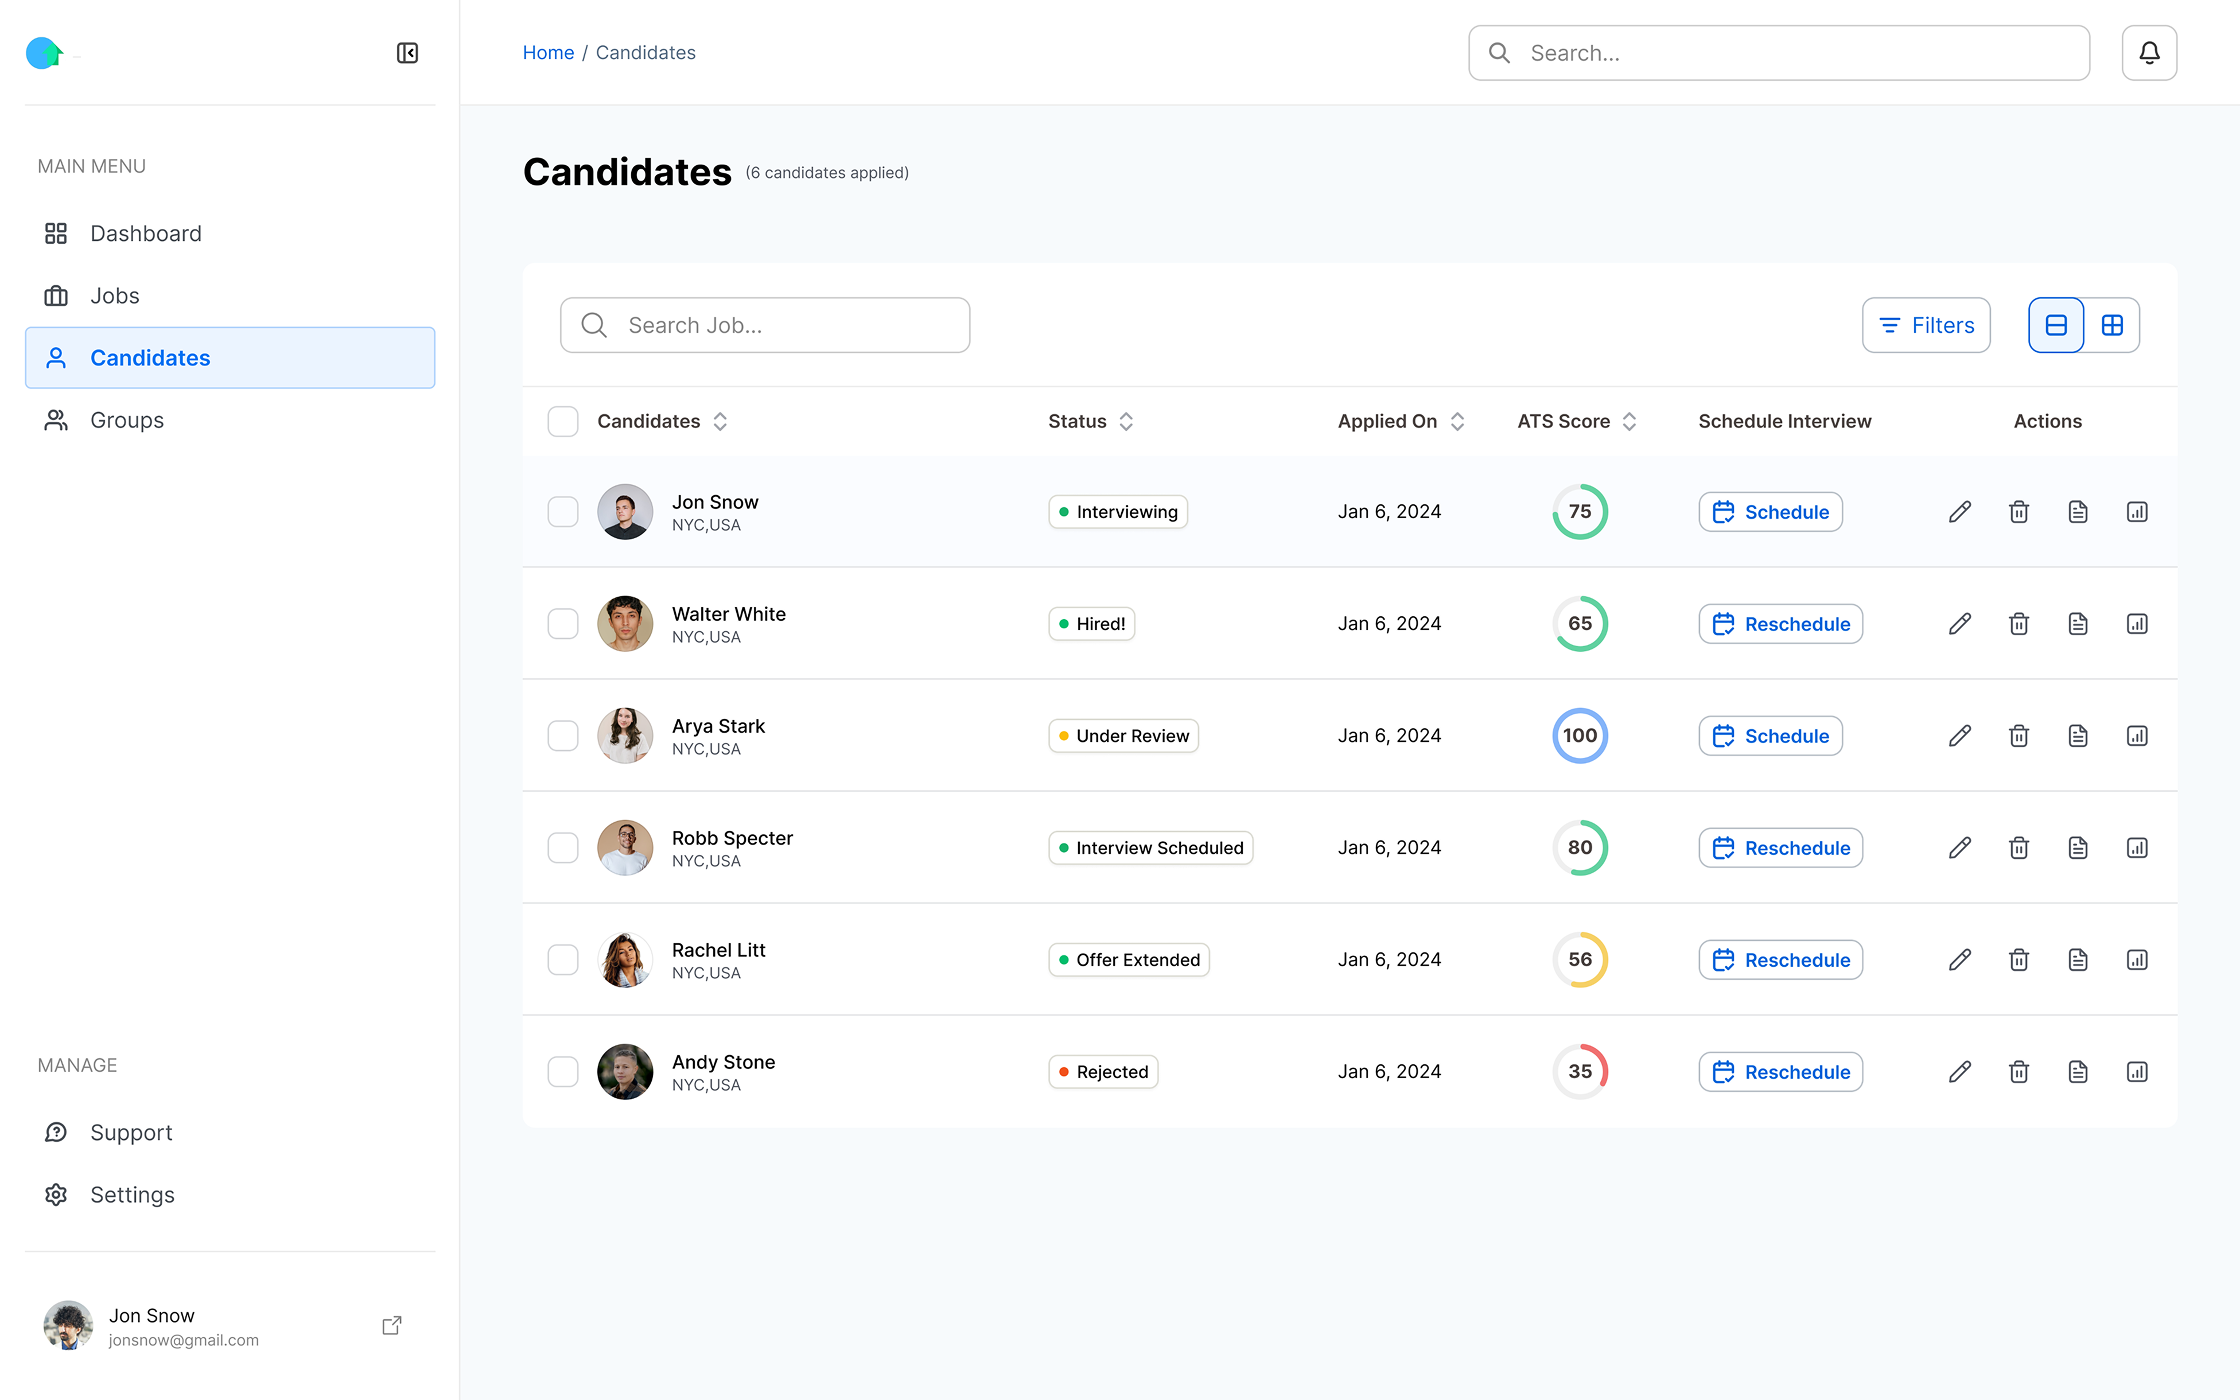The image size is (2240, 1400).
Task: Open Walter White's analytics chart icon
Action: (2137, 623)
